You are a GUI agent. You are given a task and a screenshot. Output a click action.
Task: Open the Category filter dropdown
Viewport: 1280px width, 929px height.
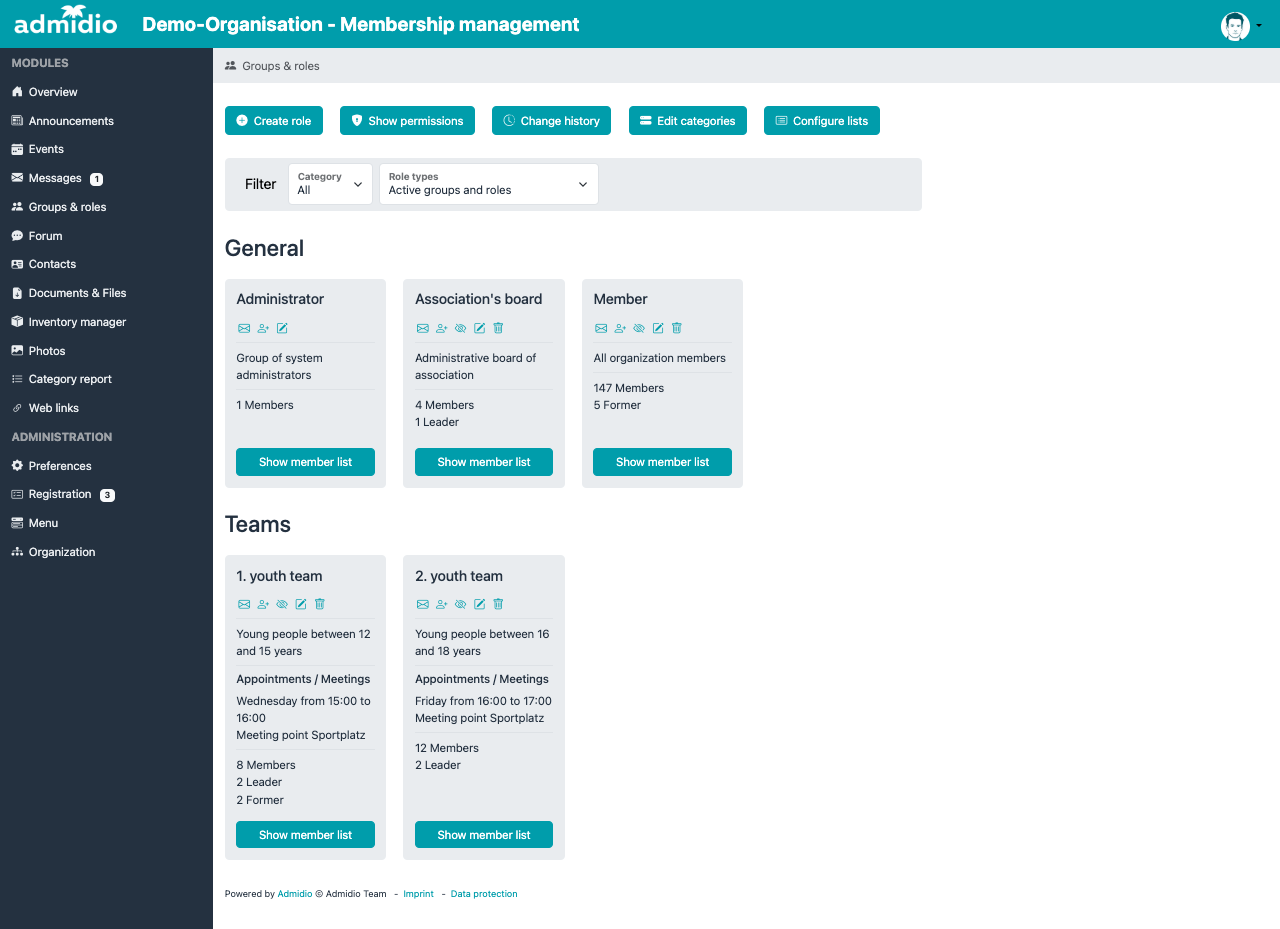click(x=330, y=184)
